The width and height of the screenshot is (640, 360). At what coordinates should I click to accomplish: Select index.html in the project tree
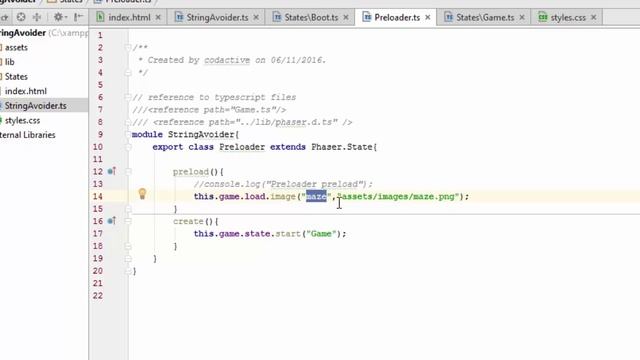point(26,91)
